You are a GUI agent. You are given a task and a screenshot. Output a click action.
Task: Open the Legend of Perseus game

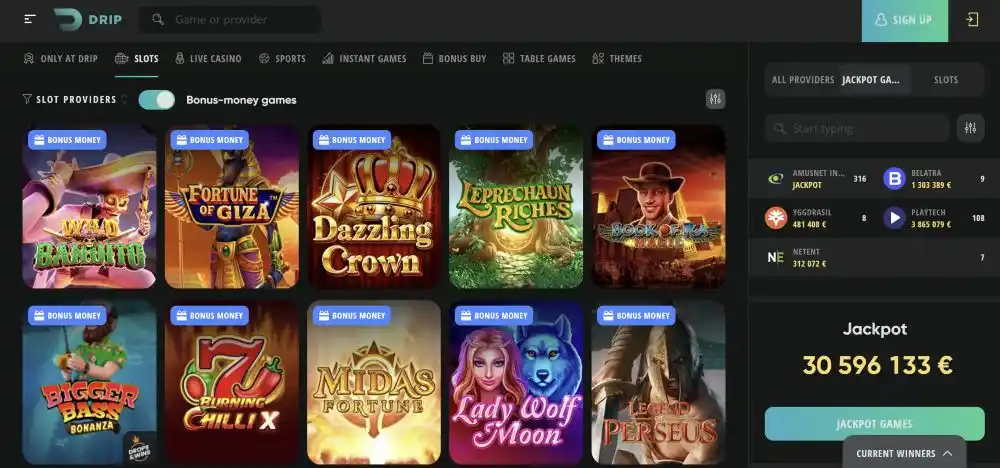click(658, 383)
